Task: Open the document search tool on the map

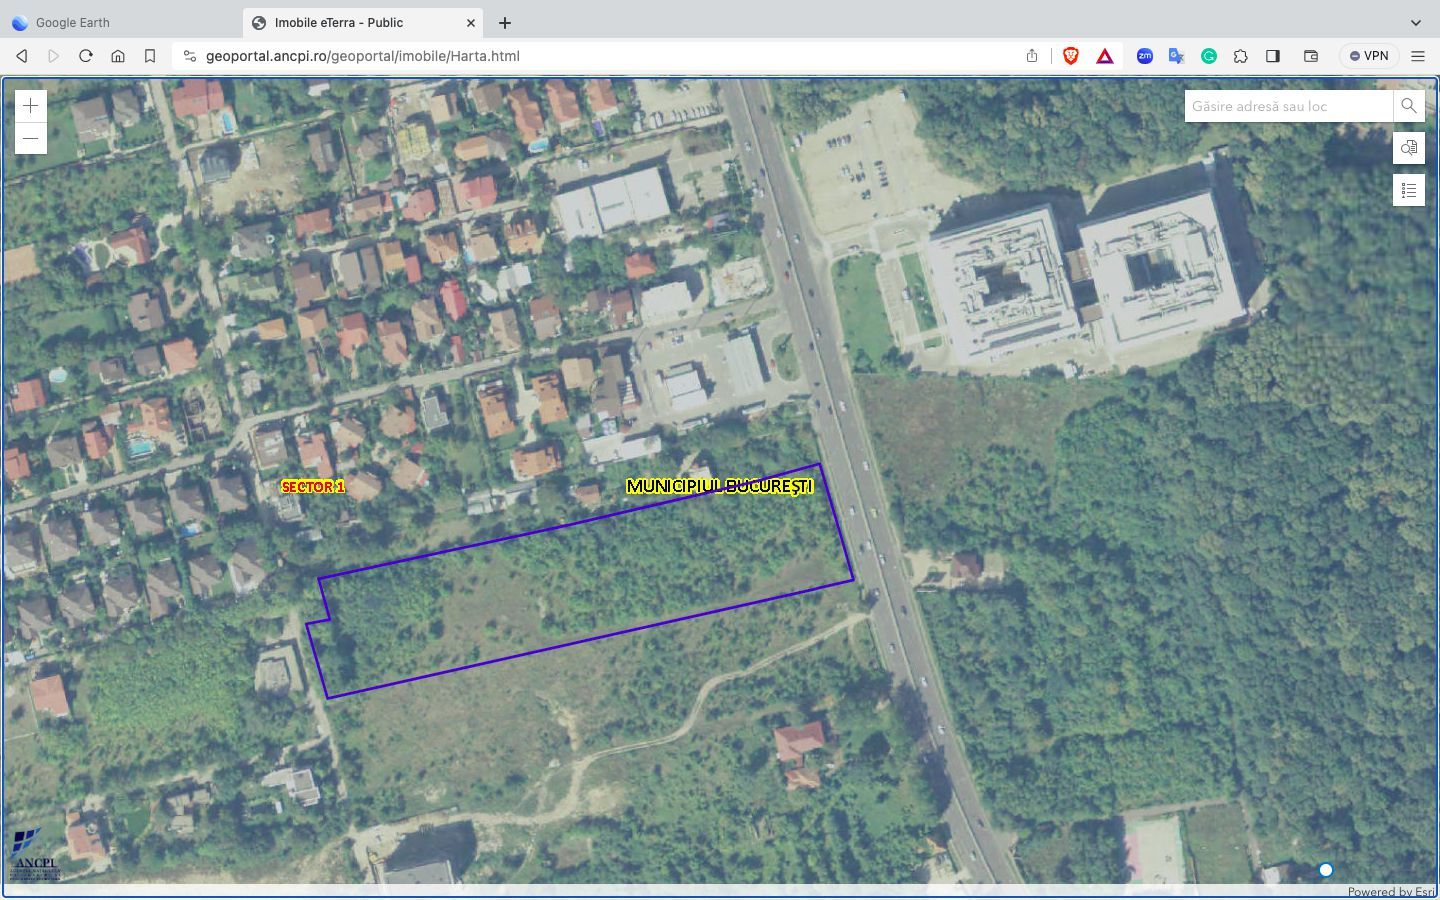Action: tap(1408, 147)
